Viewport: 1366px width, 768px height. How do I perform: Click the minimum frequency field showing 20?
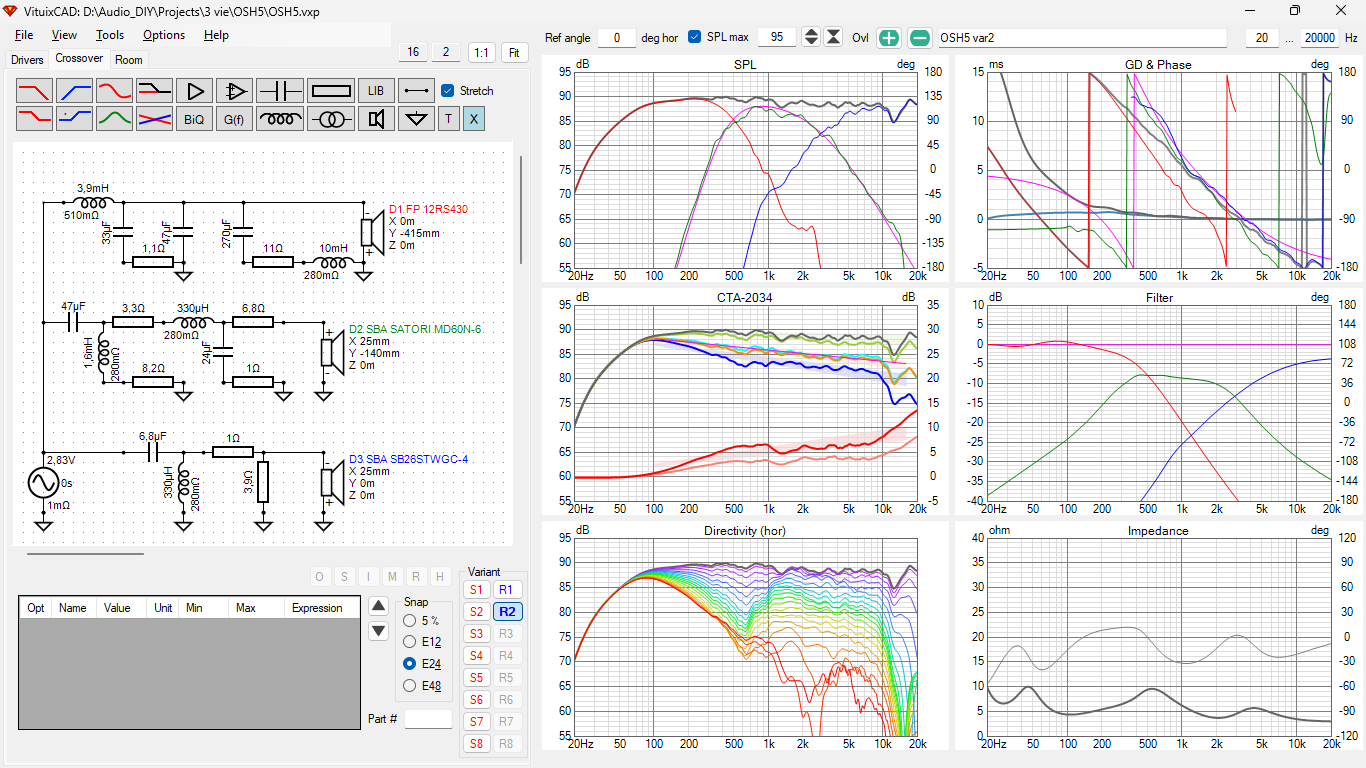coord(1262,38)
